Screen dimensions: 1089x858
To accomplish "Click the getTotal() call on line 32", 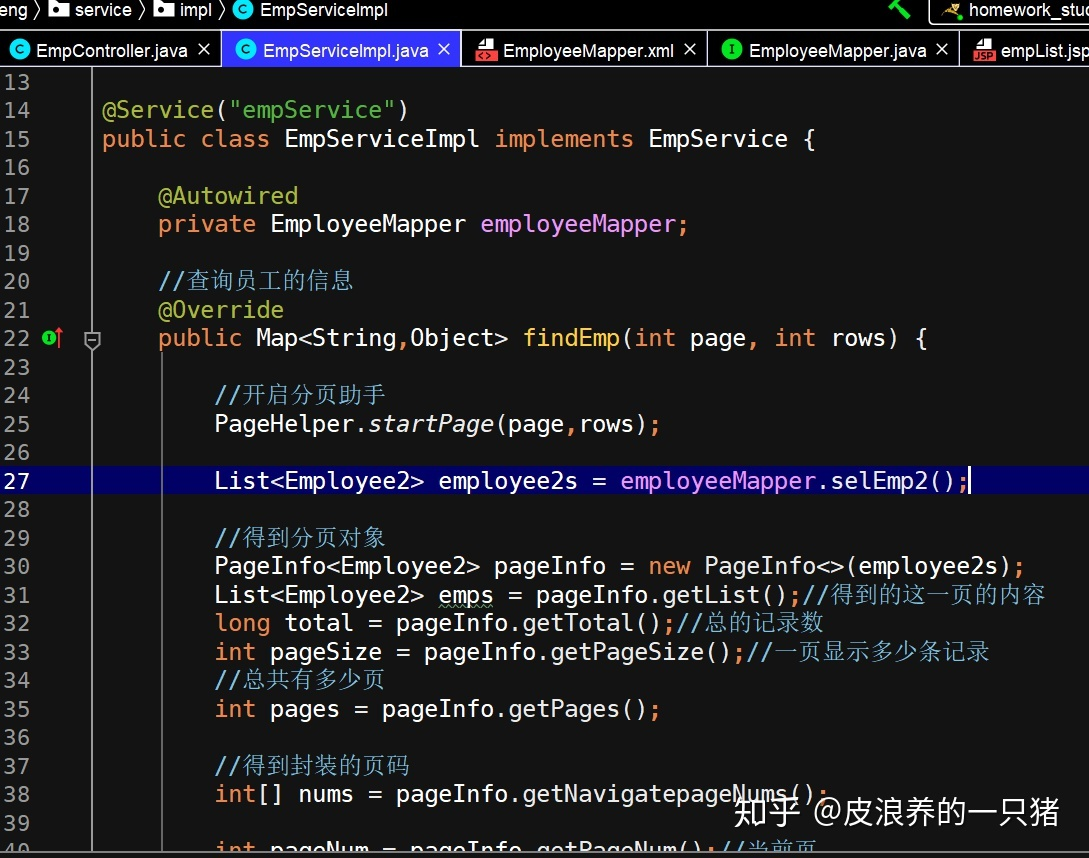I will coord(591,623).
